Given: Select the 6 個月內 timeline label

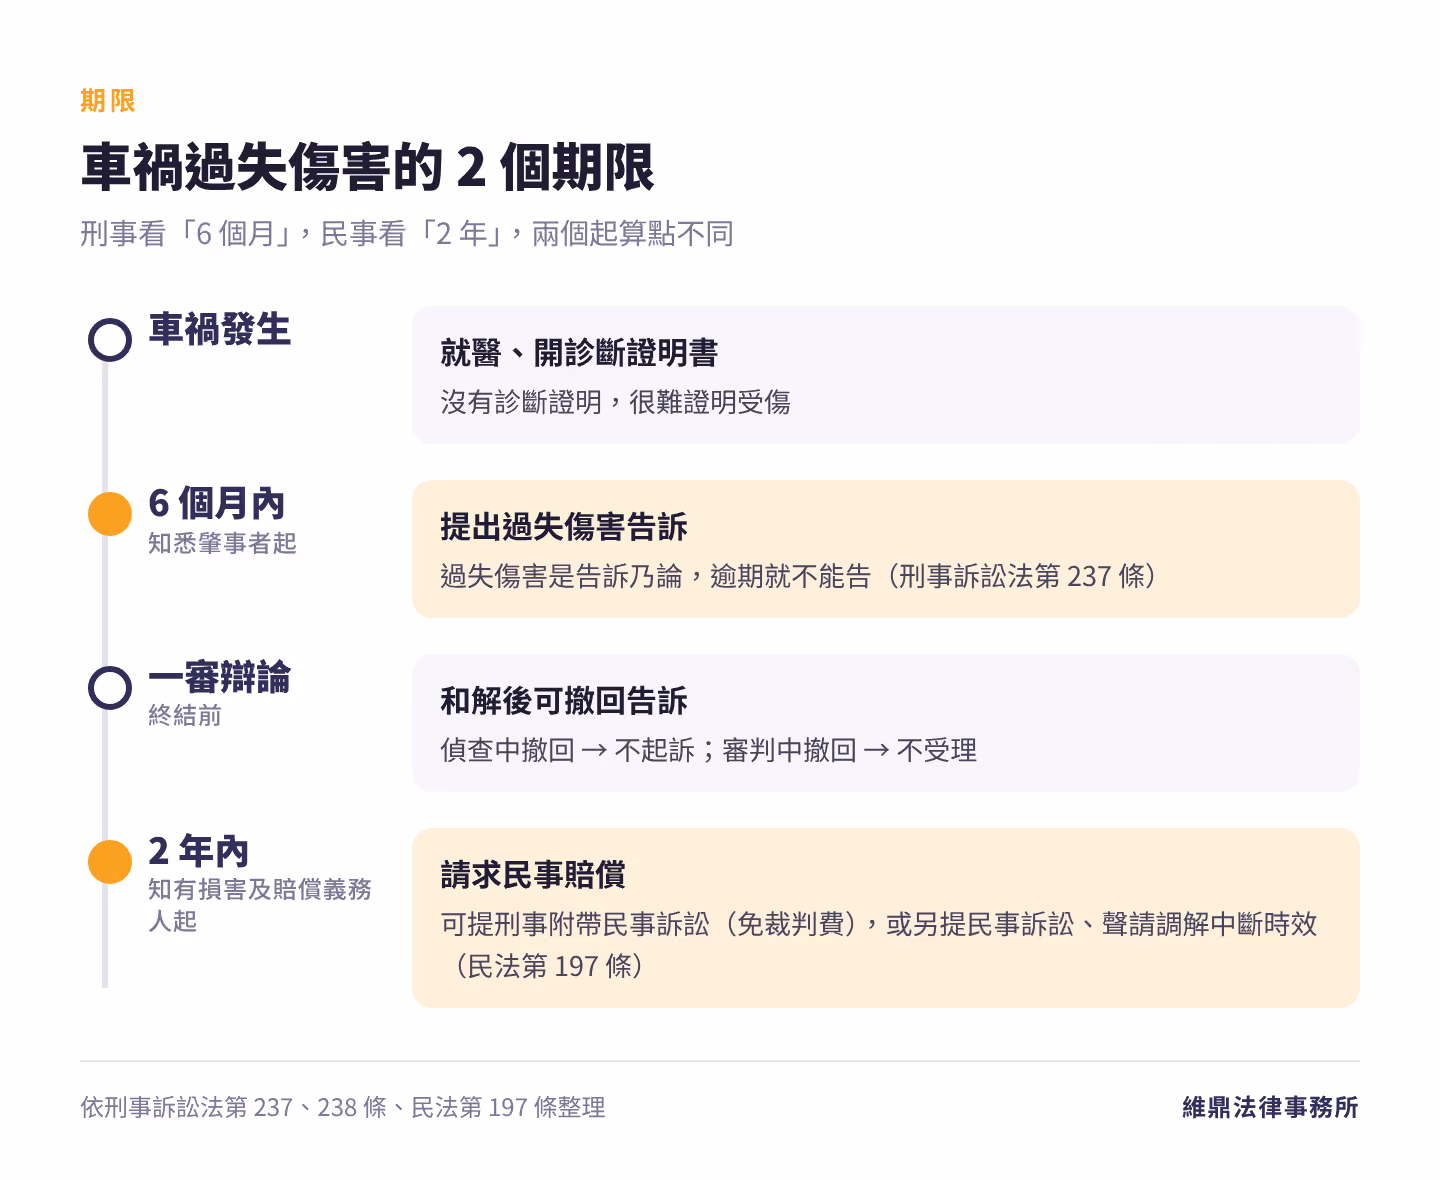Looking at the screenshot, I should [x=217, y=503].
